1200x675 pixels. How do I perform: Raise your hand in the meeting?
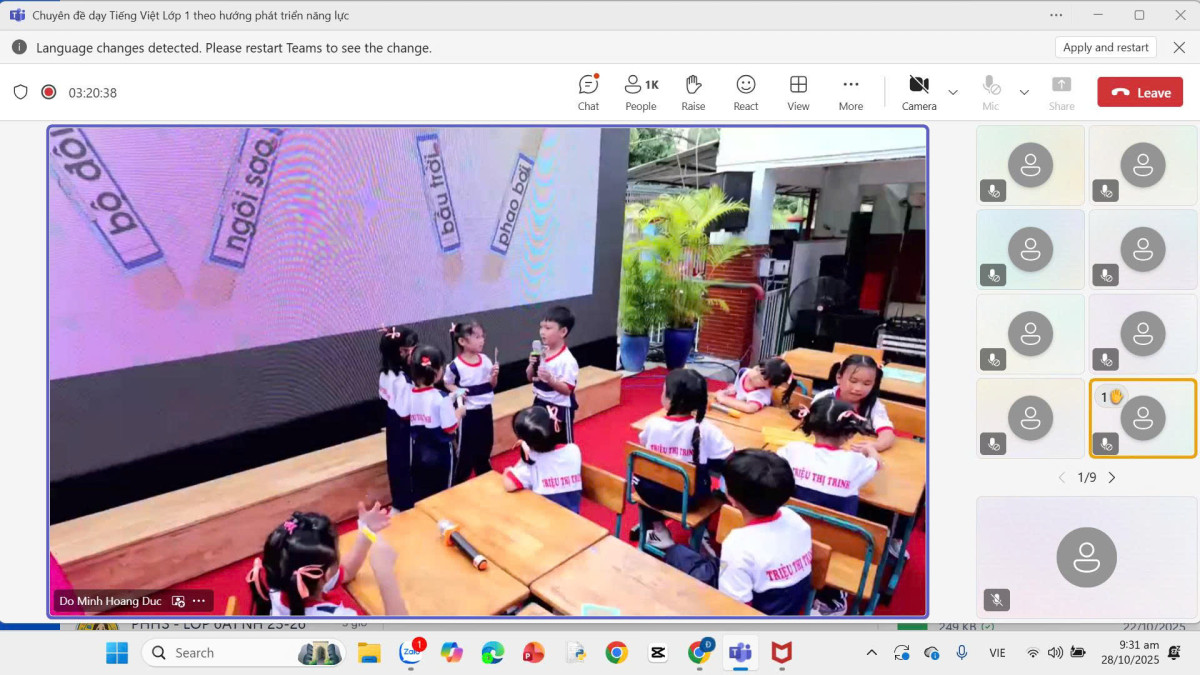click(x=693, y=92)
